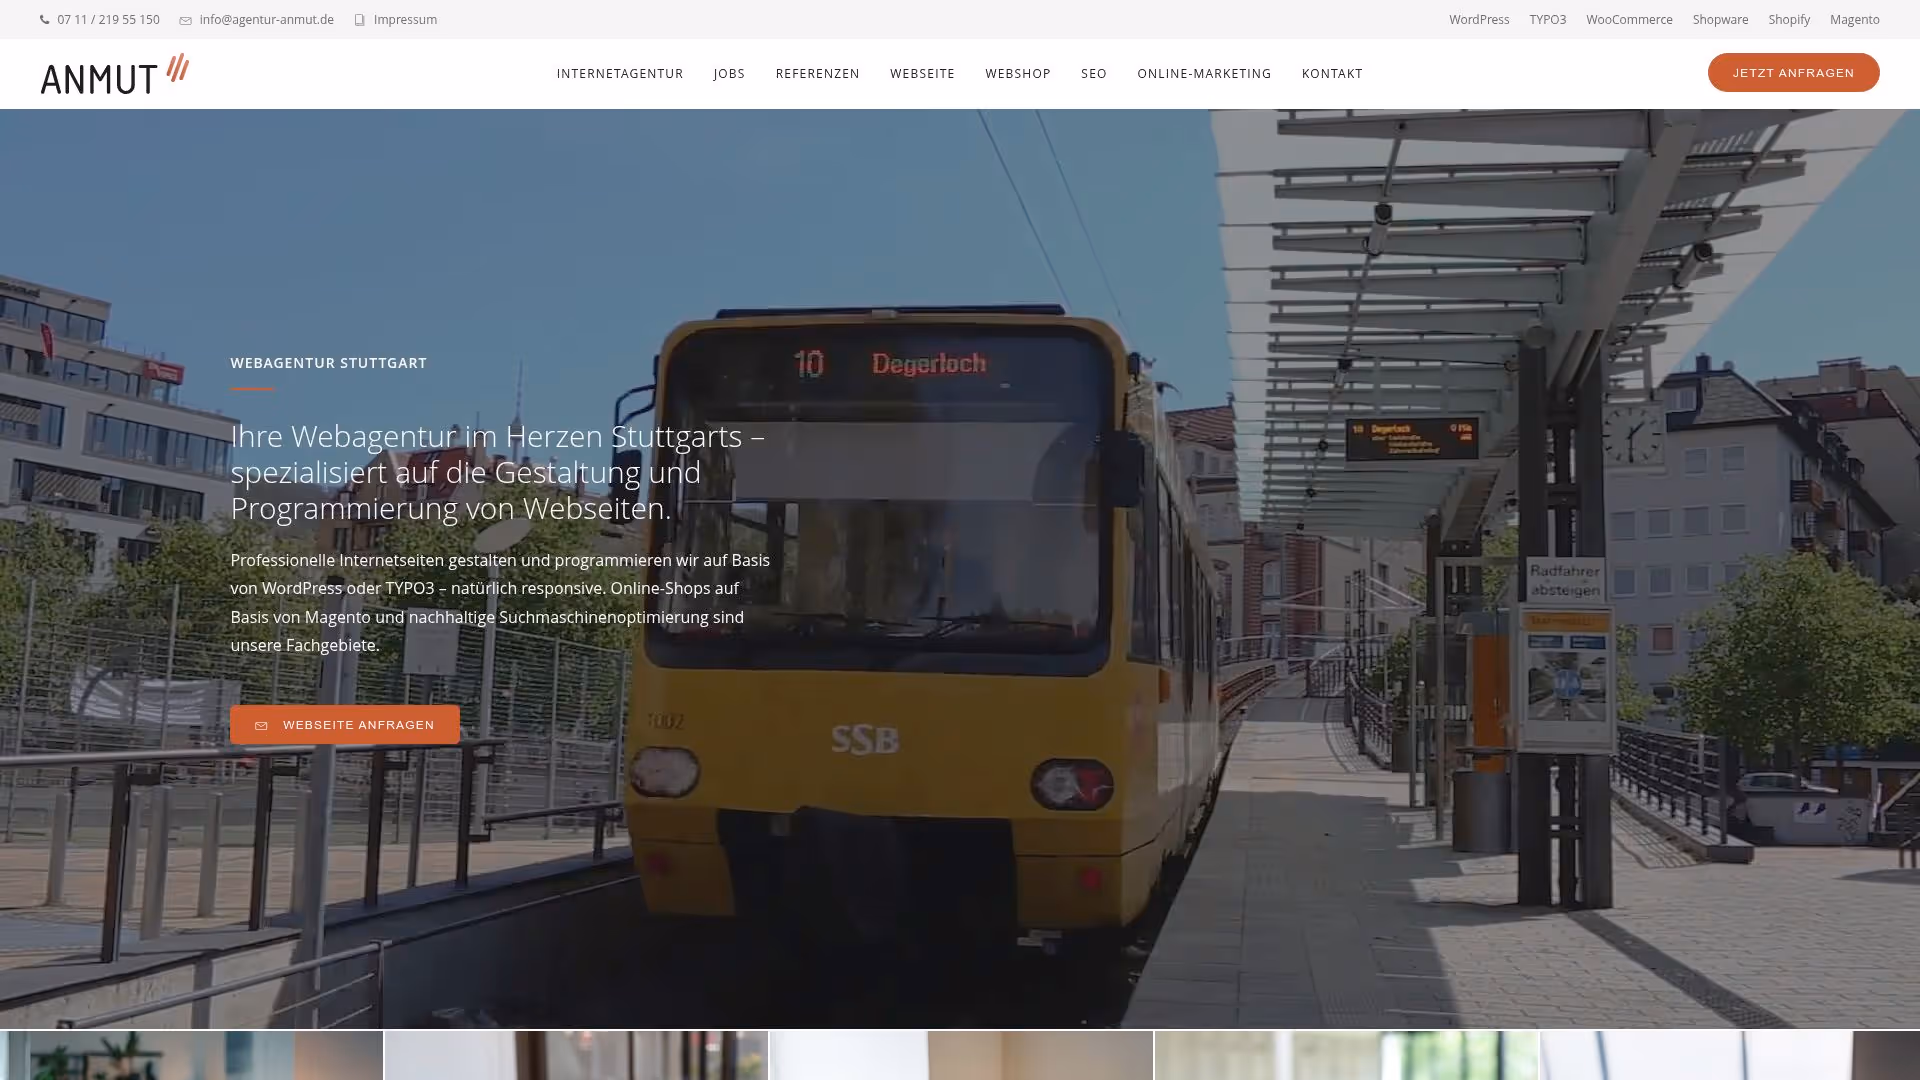Click the ANMUT logo
This screenshot has height=1080, width=1920.
tap(114, 74)
